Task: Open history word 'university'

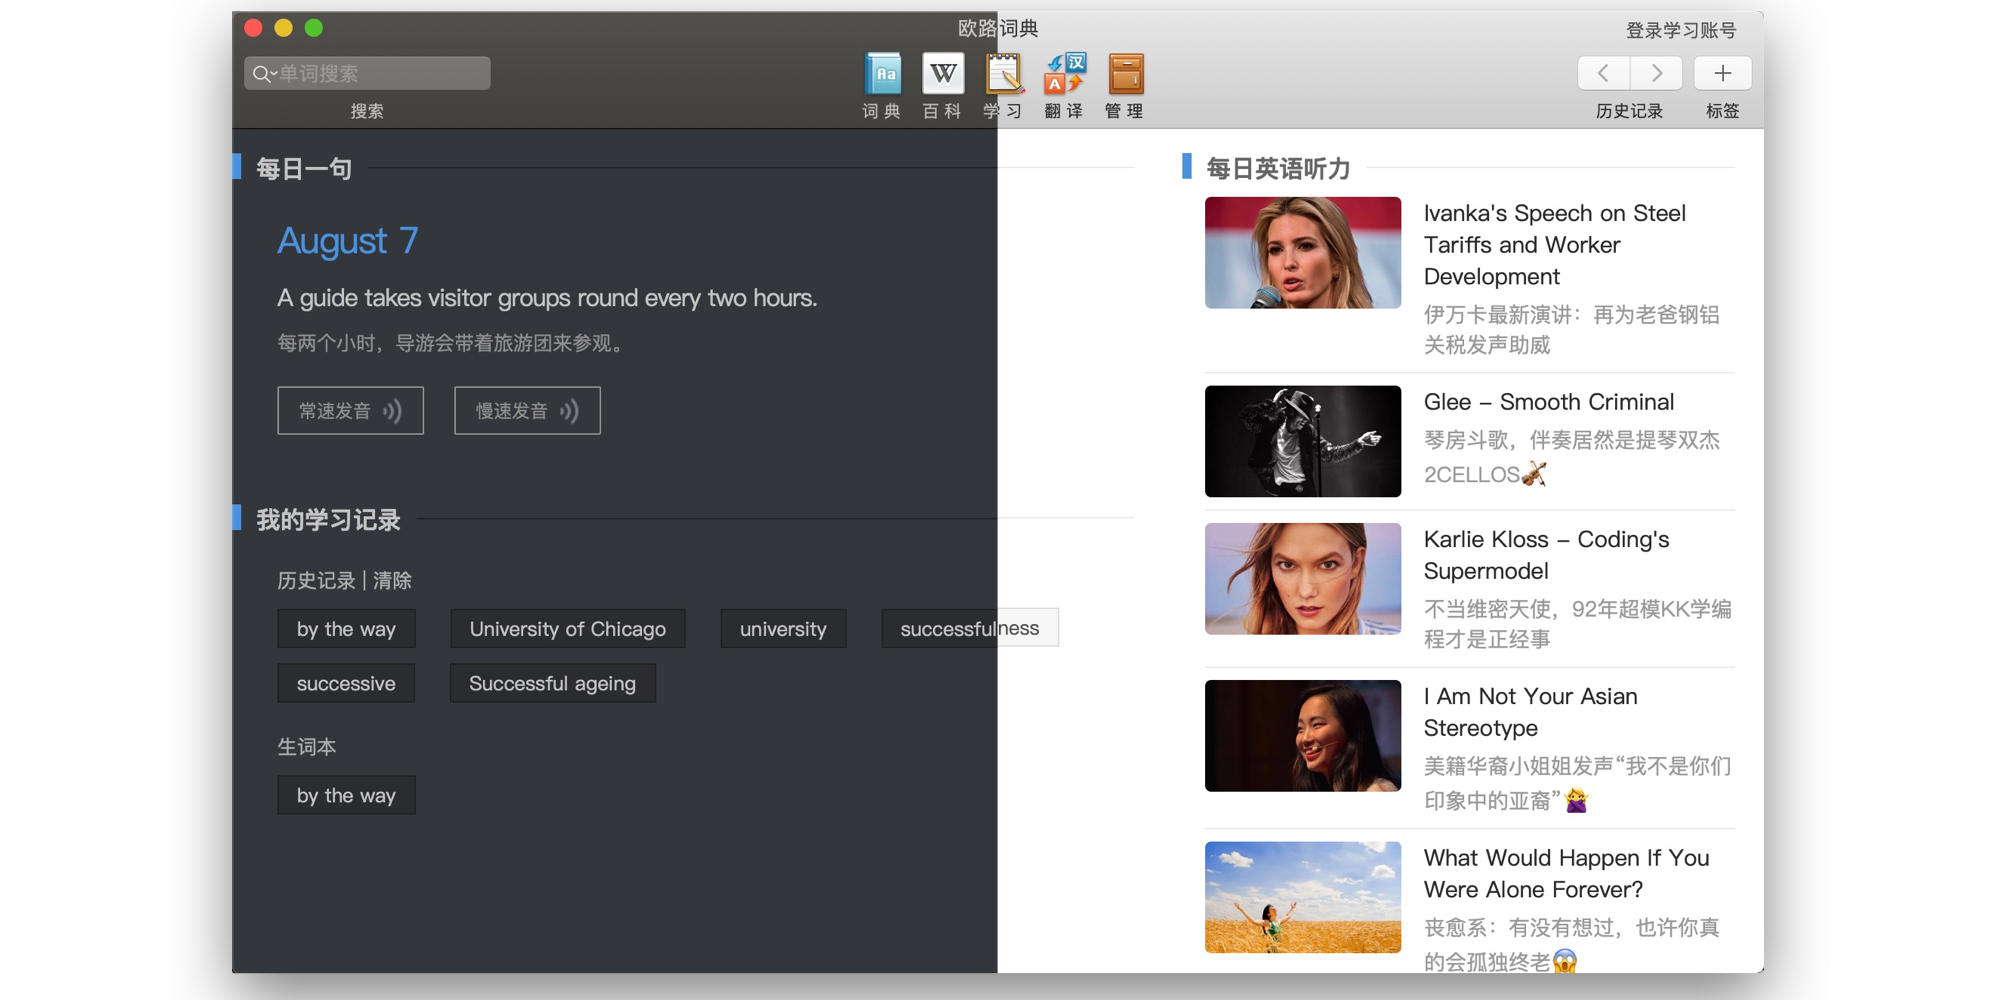Action: coord(783,629)
